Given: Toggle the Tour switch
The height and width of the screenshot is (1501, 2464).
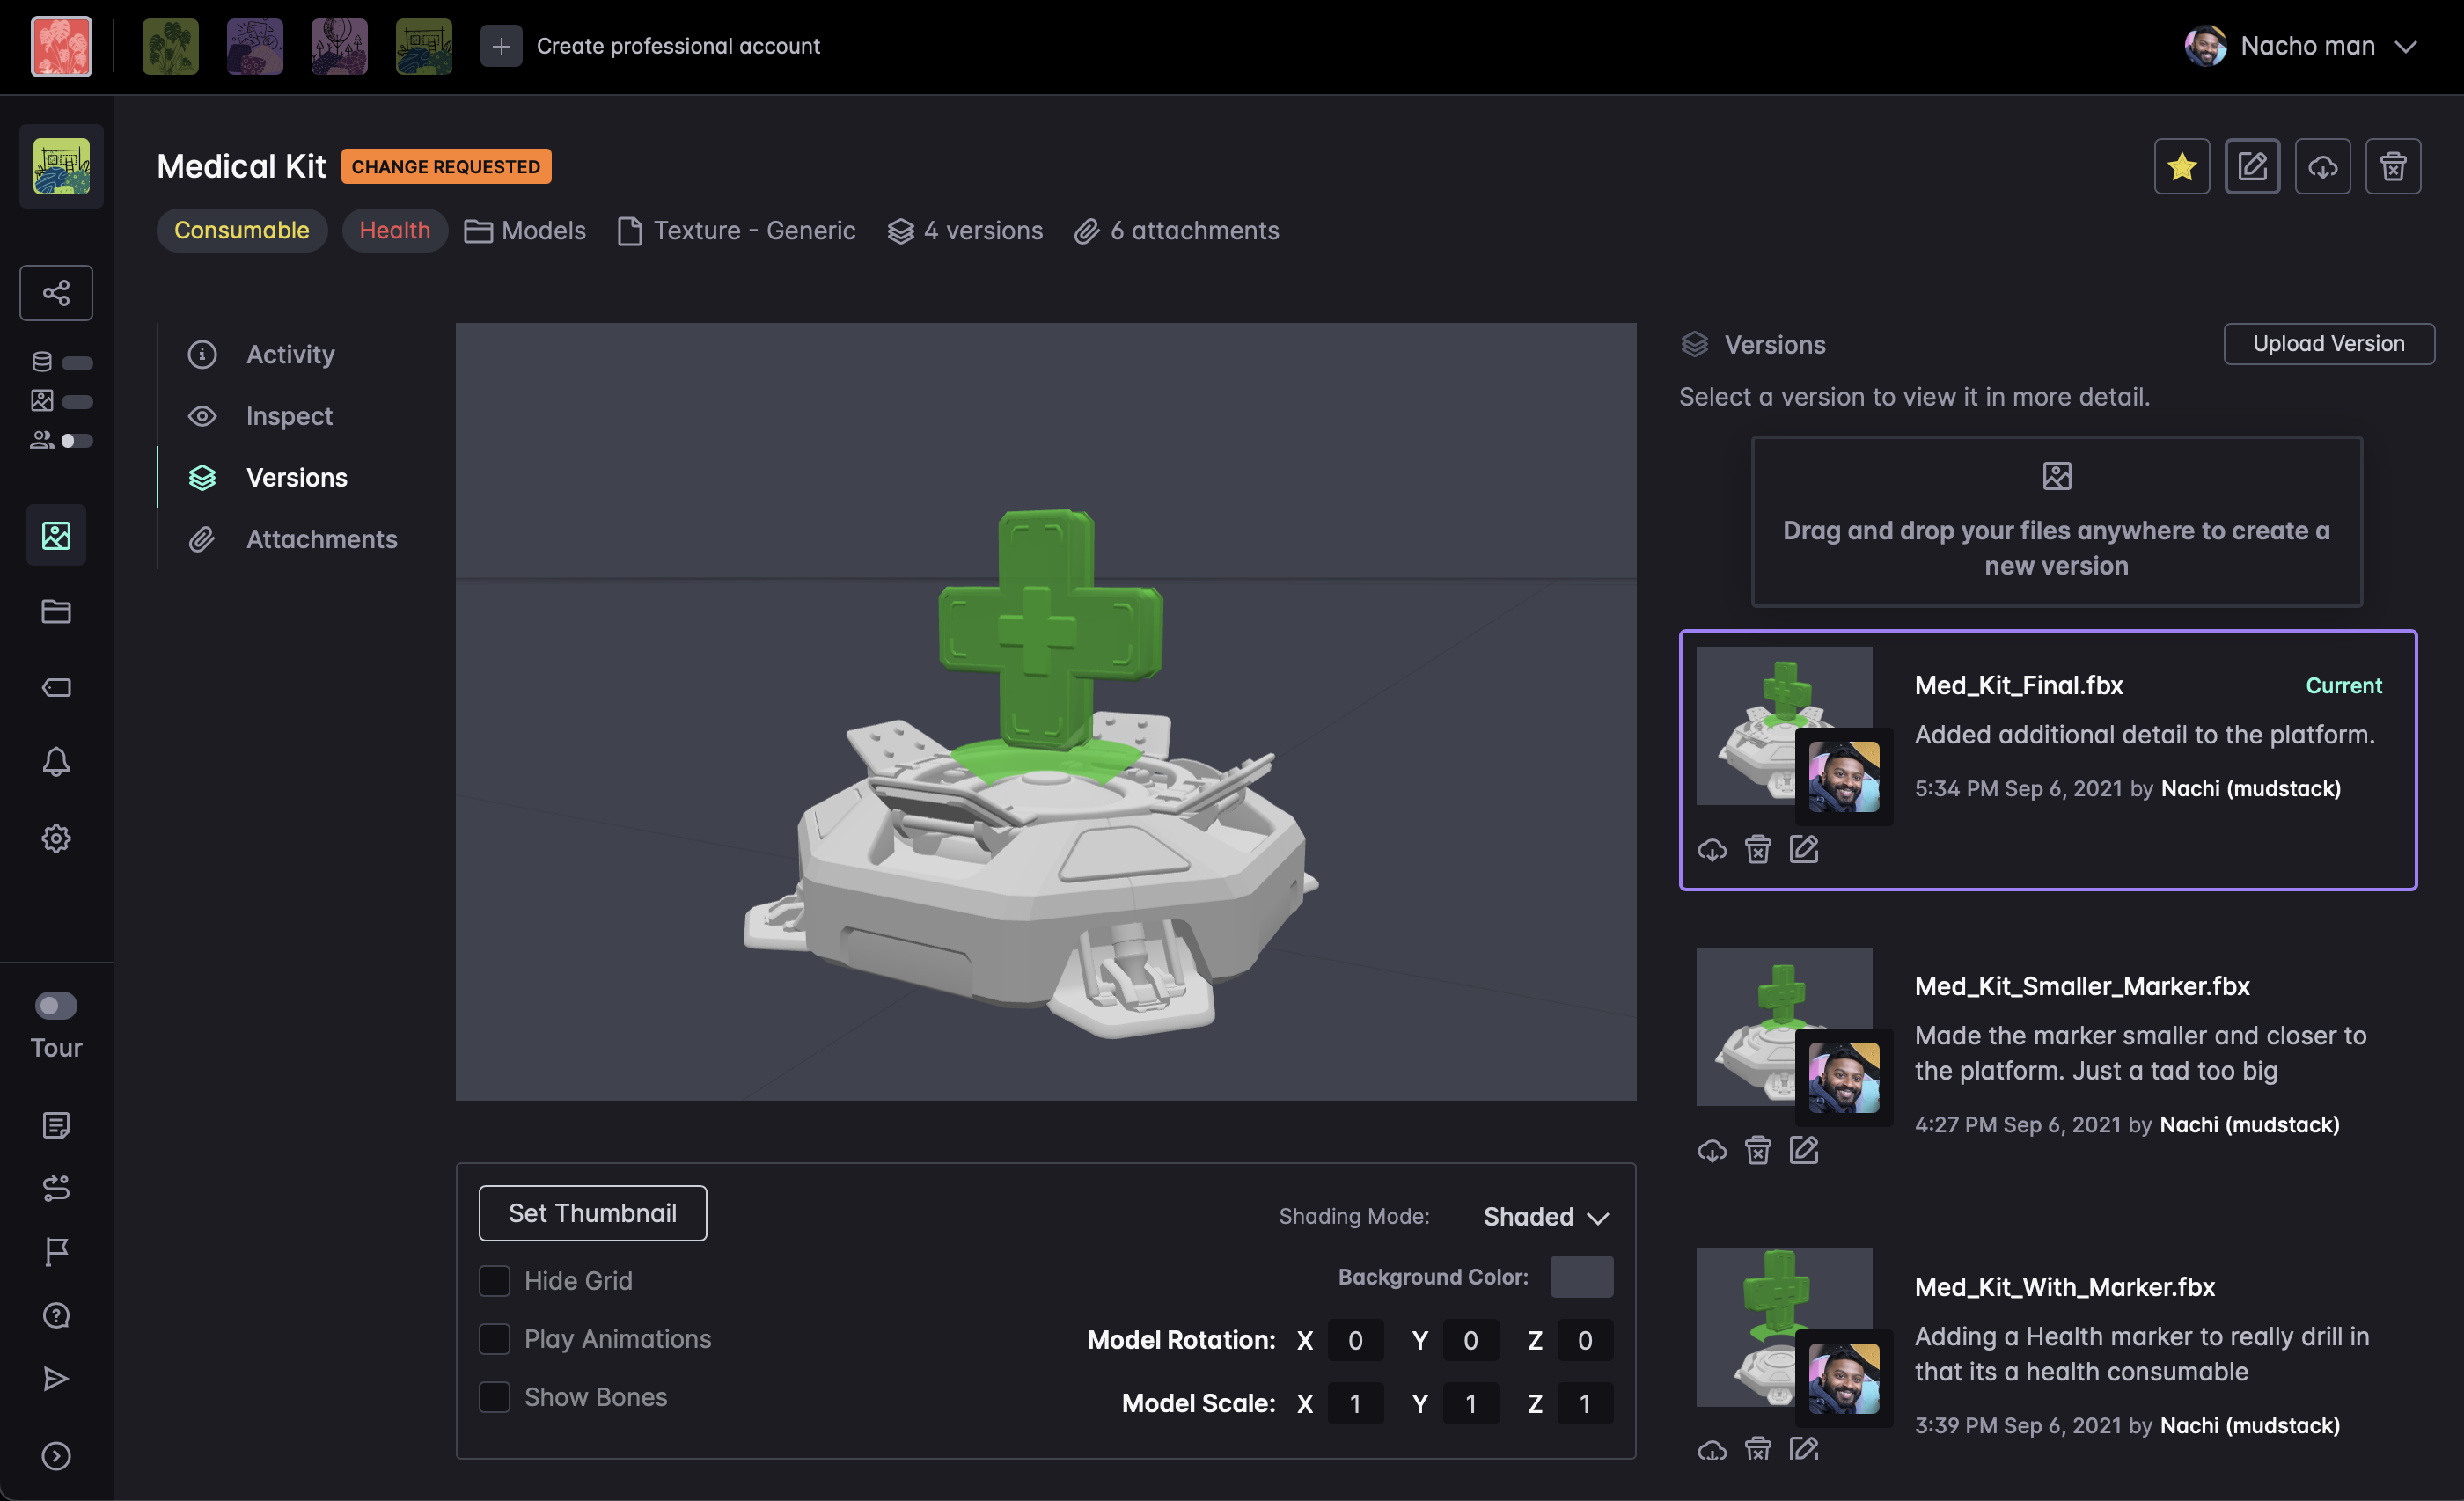Looking at the screenshot, I should tap(56, 1005).
